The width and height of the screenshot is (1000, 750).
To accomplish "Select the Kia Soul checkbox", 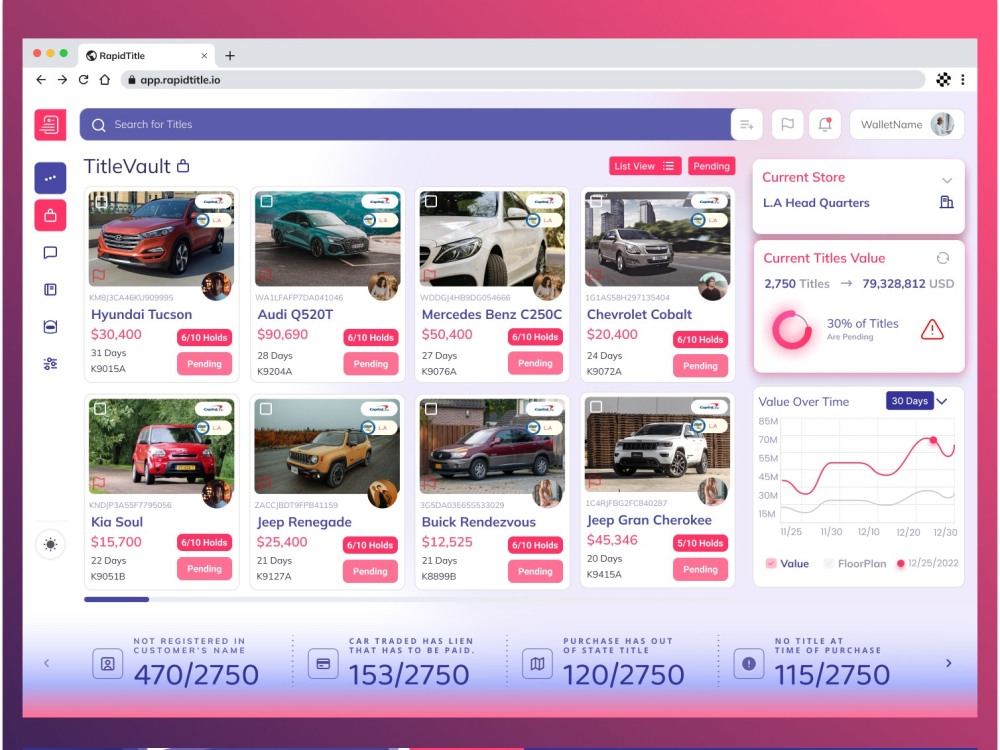I will tap(100, 409).
